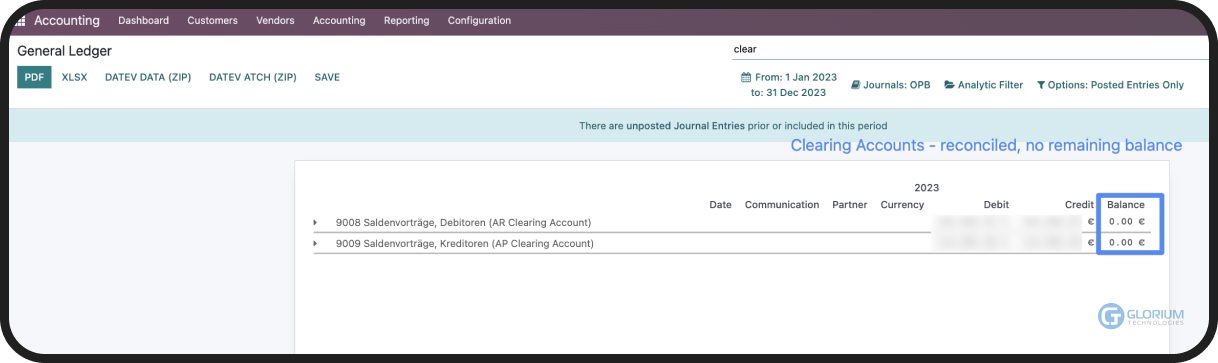Viewport: 1218px width, 363px height.
Task: Click DATEV DATA (ZIP) export button
Action: [148, 77]
